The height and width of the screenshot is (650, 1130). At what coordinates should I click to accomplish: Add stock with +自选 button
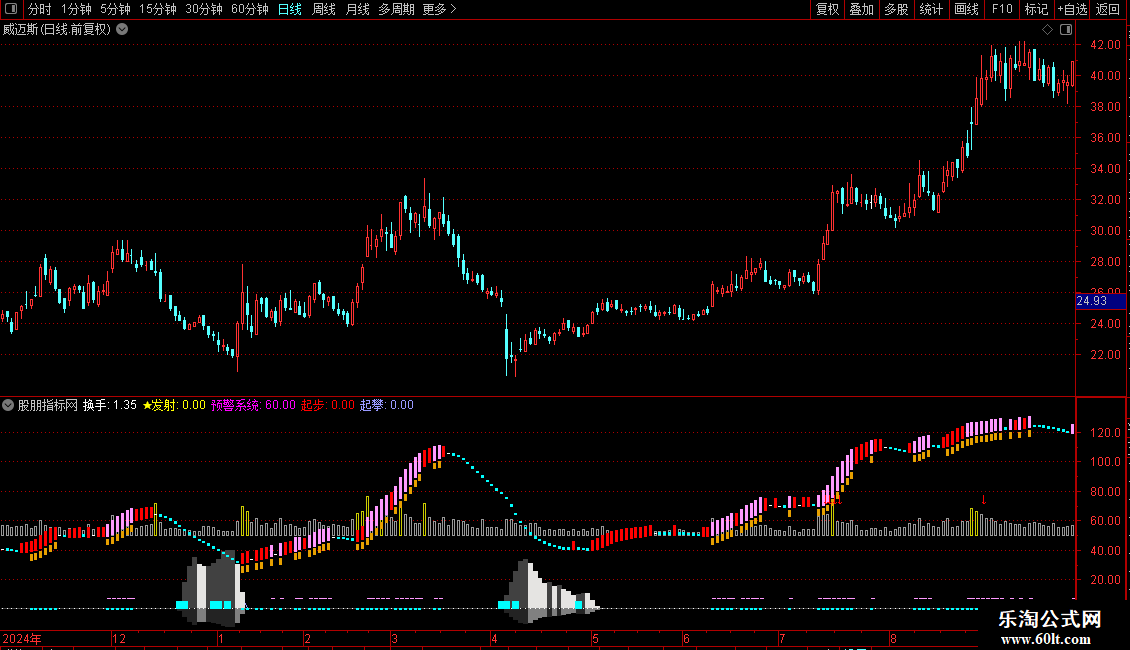1072,9
